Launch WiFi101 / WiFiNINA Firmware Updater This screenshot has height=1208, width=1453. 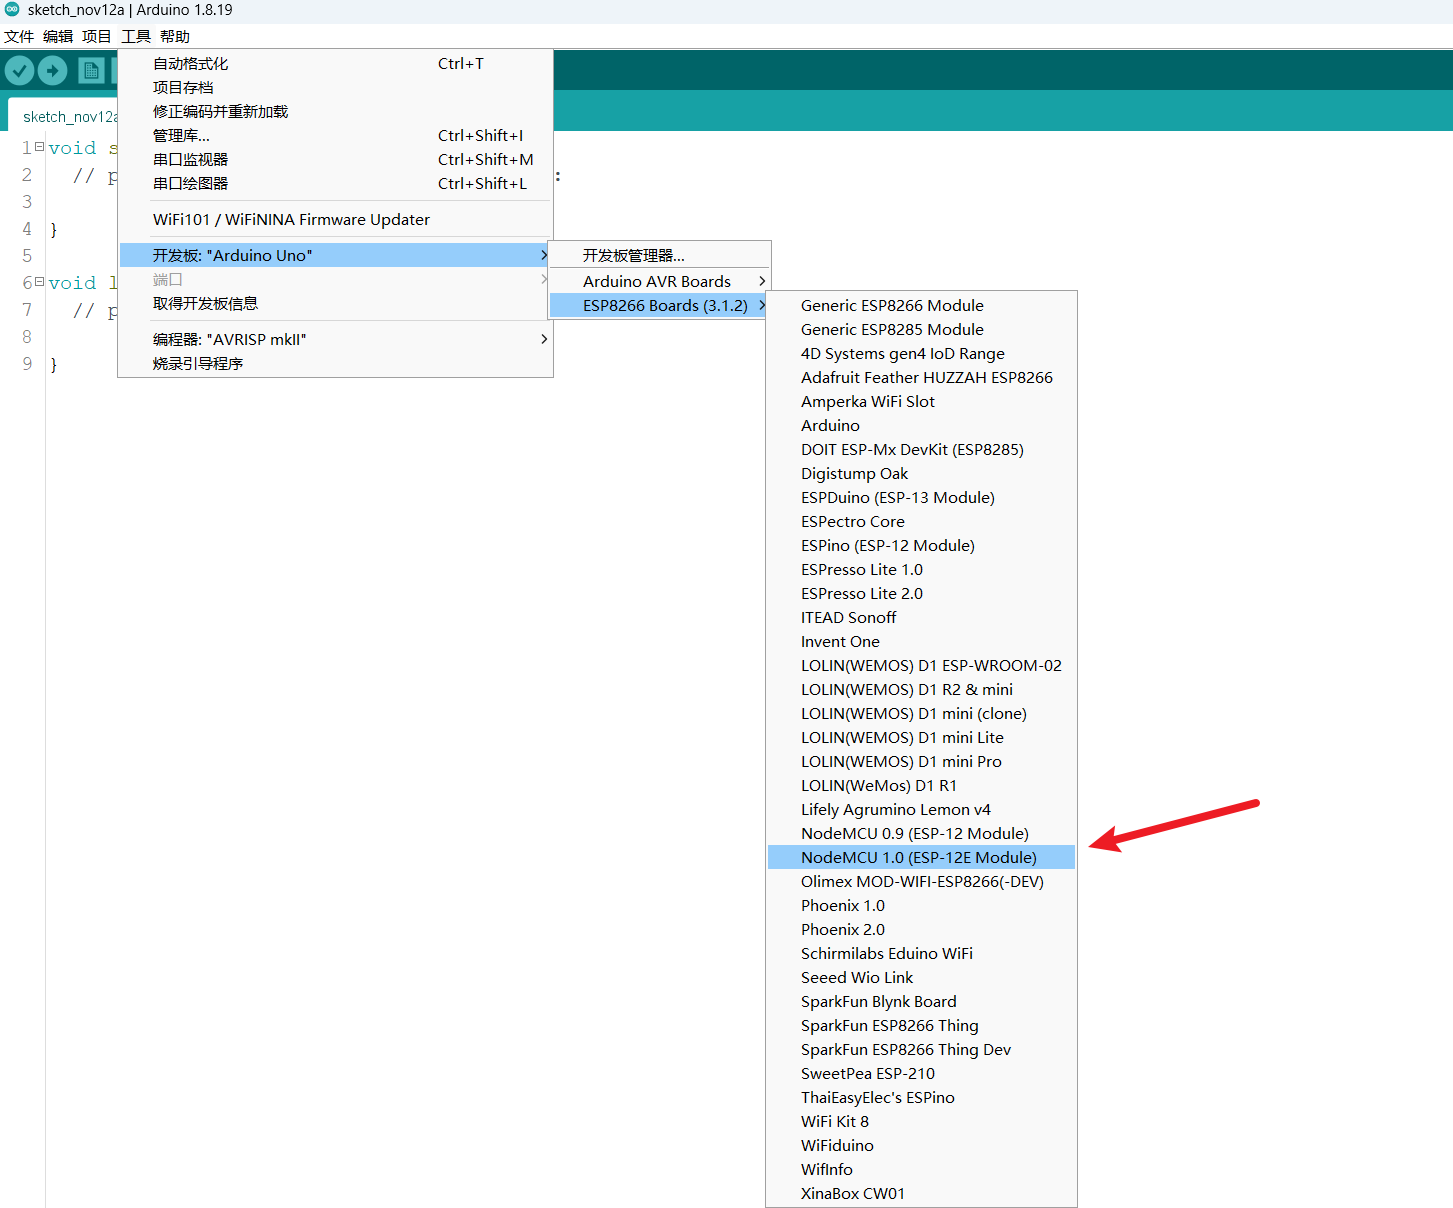tap(335, 219)
